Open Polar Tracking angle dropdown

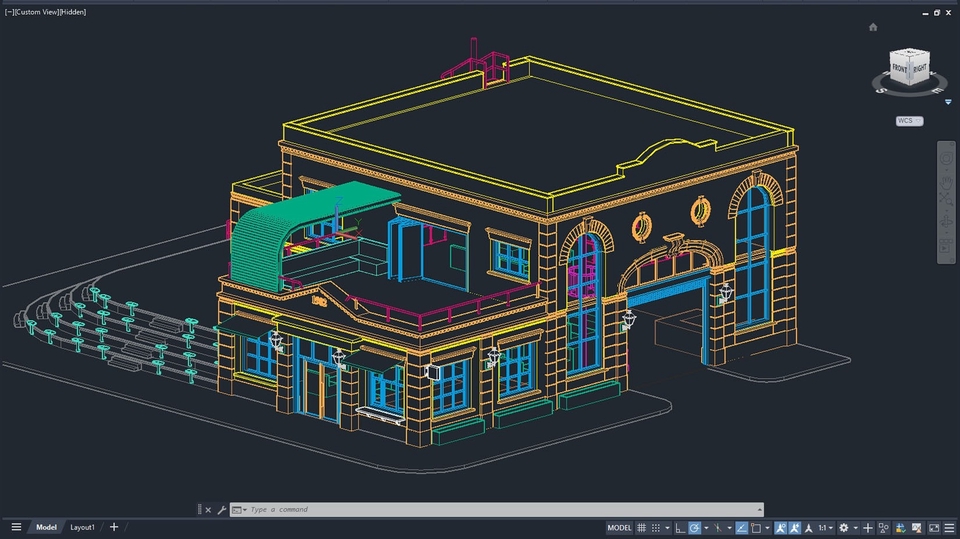pos(706,527)
